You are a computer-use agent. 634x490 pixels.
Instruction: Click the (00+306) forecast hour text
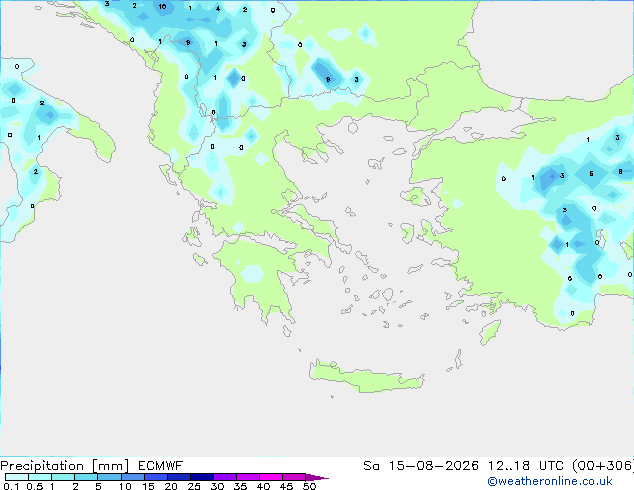point(603,466)
